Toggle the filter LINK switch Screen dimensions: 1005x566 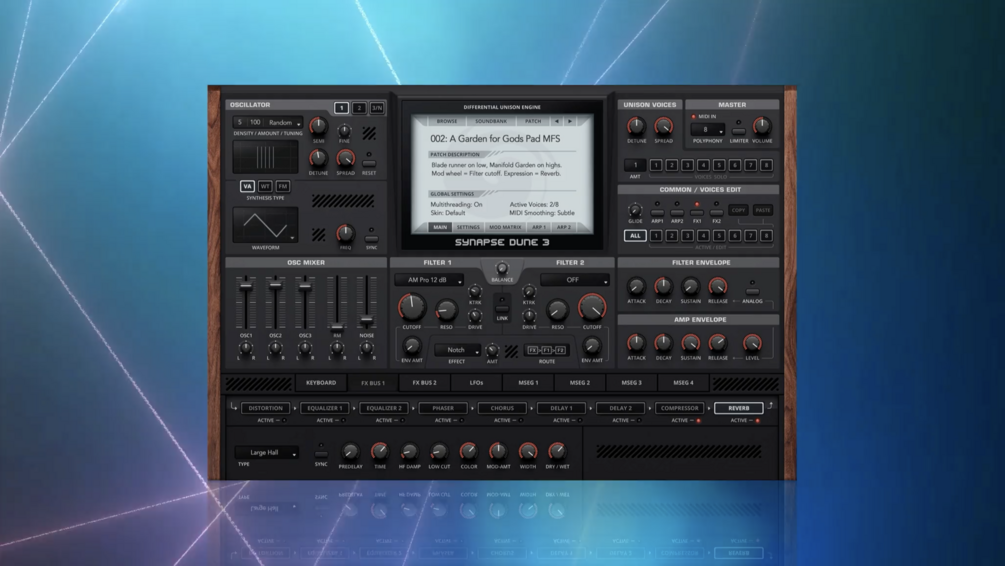502,308
